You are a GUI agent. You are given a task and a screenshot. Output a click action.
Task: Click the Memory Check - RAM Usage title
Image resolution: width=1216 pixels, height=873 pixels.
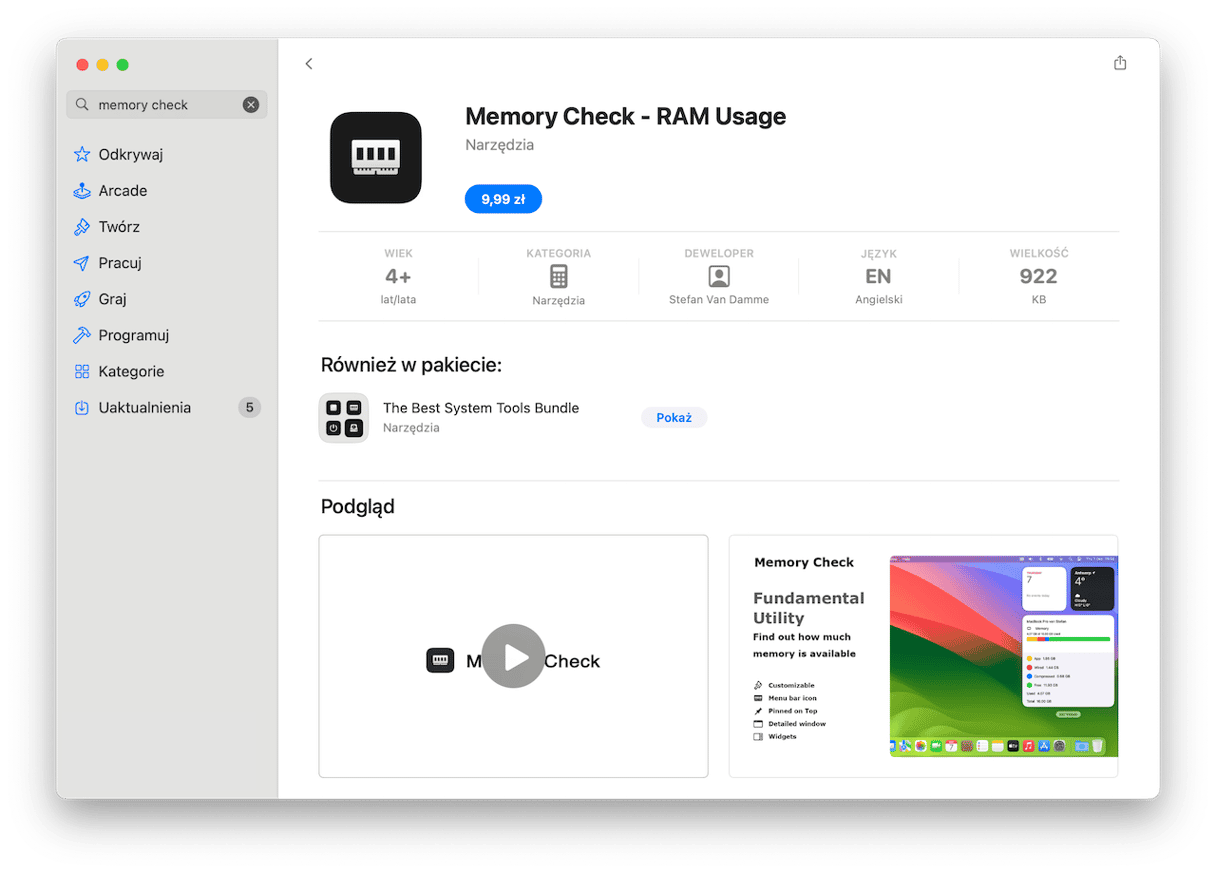pyautogui.click(x=626, y=117)
